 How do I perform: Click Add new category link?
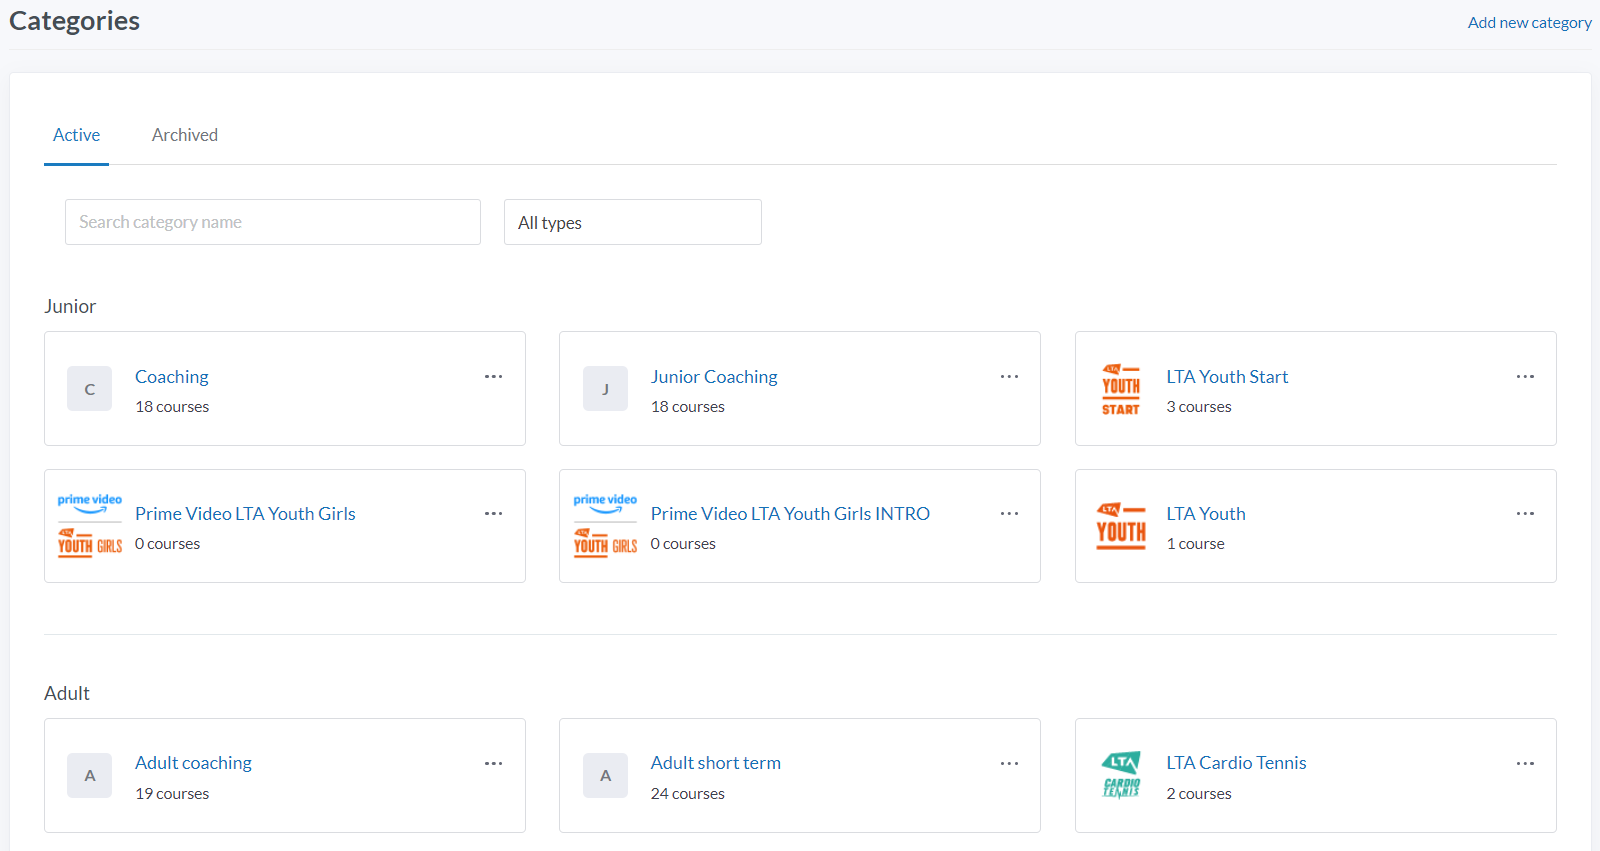pyautogui.click(x=1529, y=22)
